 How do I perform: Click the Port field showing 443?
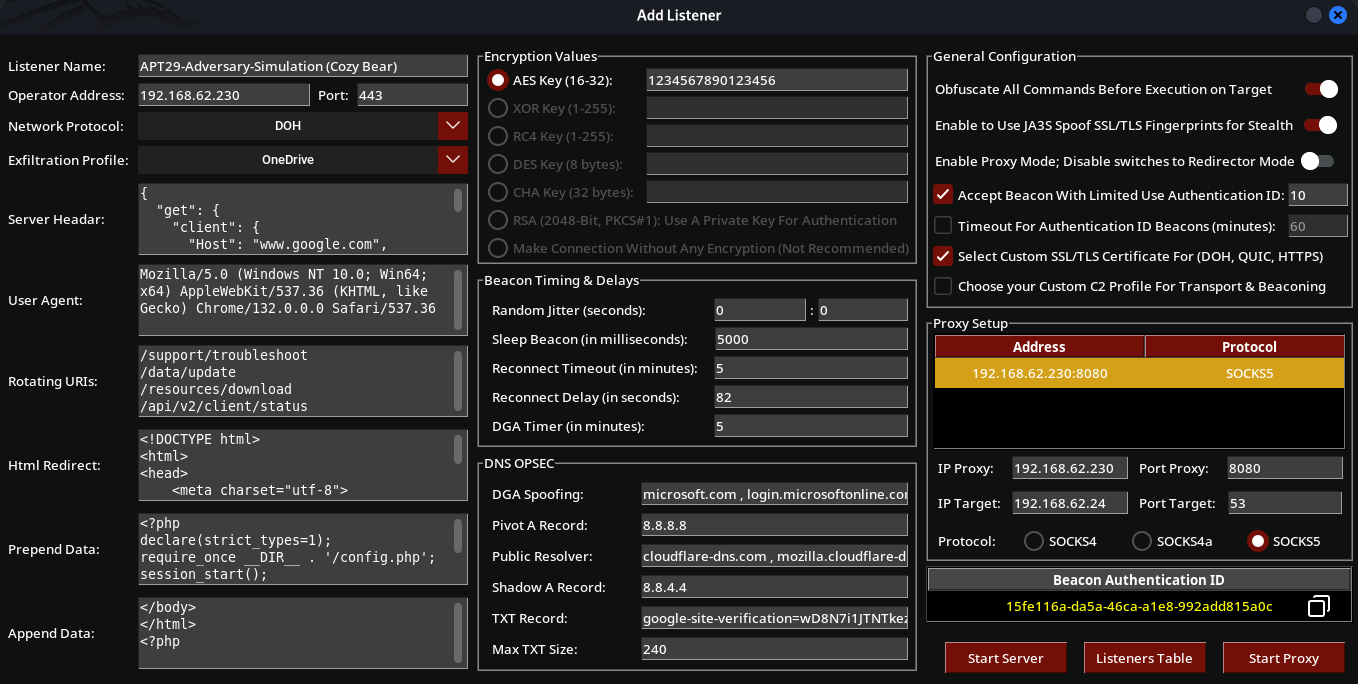click(x=412, y=95)
